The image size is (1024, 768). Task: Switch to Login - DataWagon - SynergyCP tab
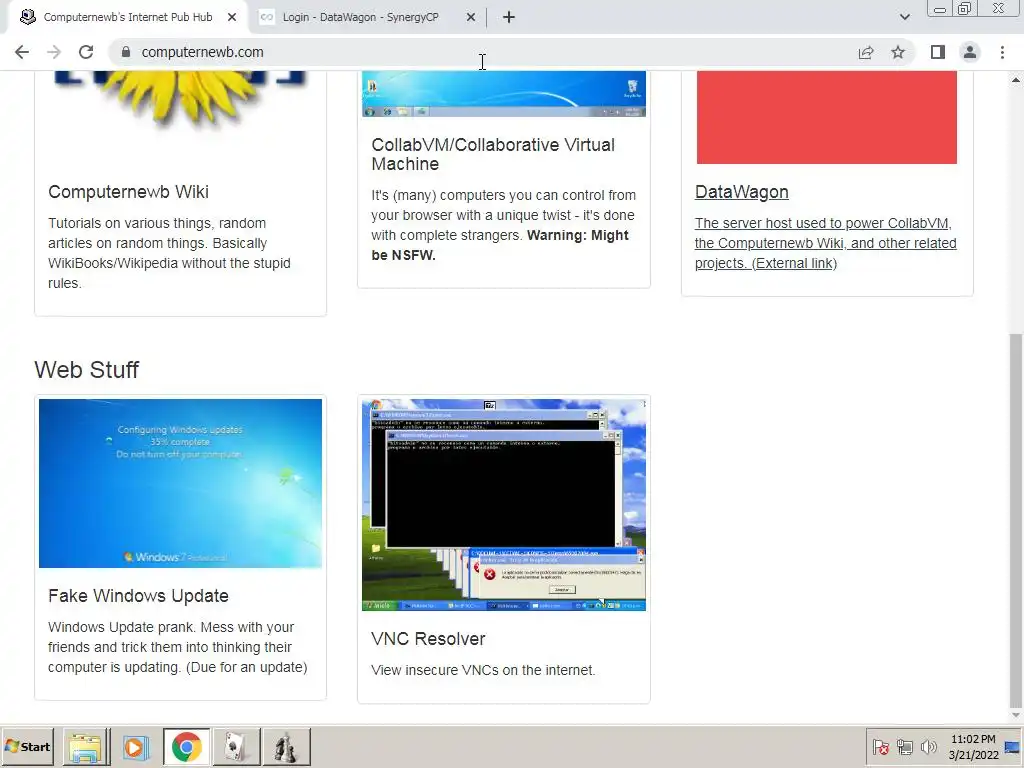(x=360, y=17)
